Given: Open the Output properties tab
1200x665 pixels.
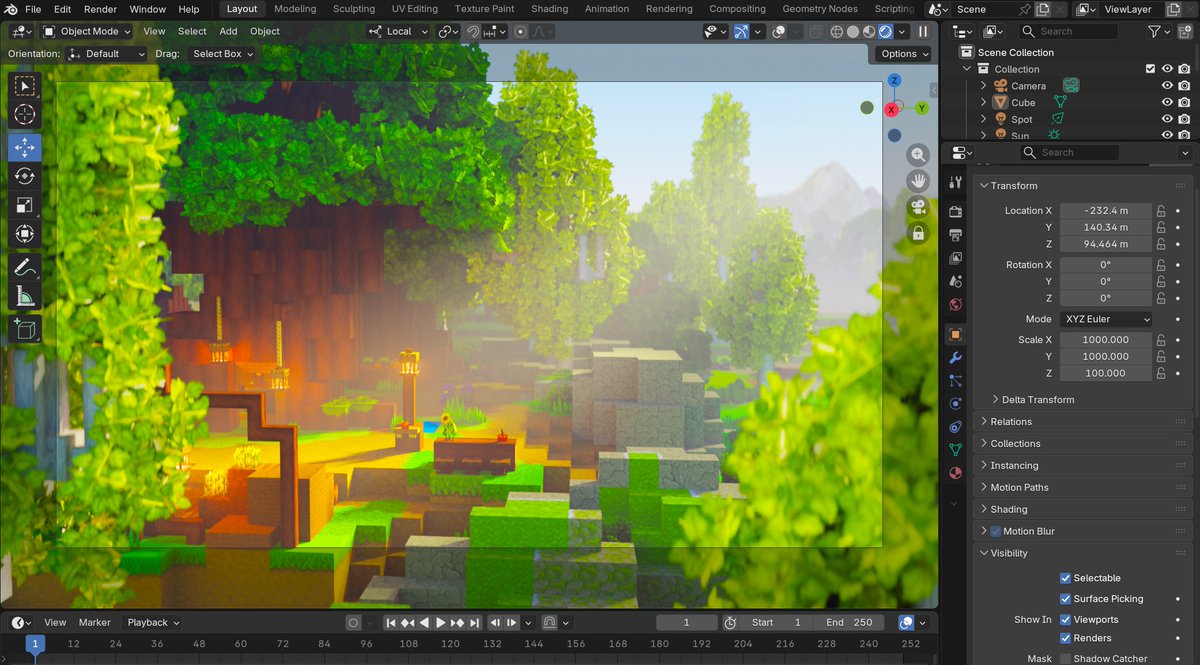Looking at the screenshot, I should [x=955, y=235].
